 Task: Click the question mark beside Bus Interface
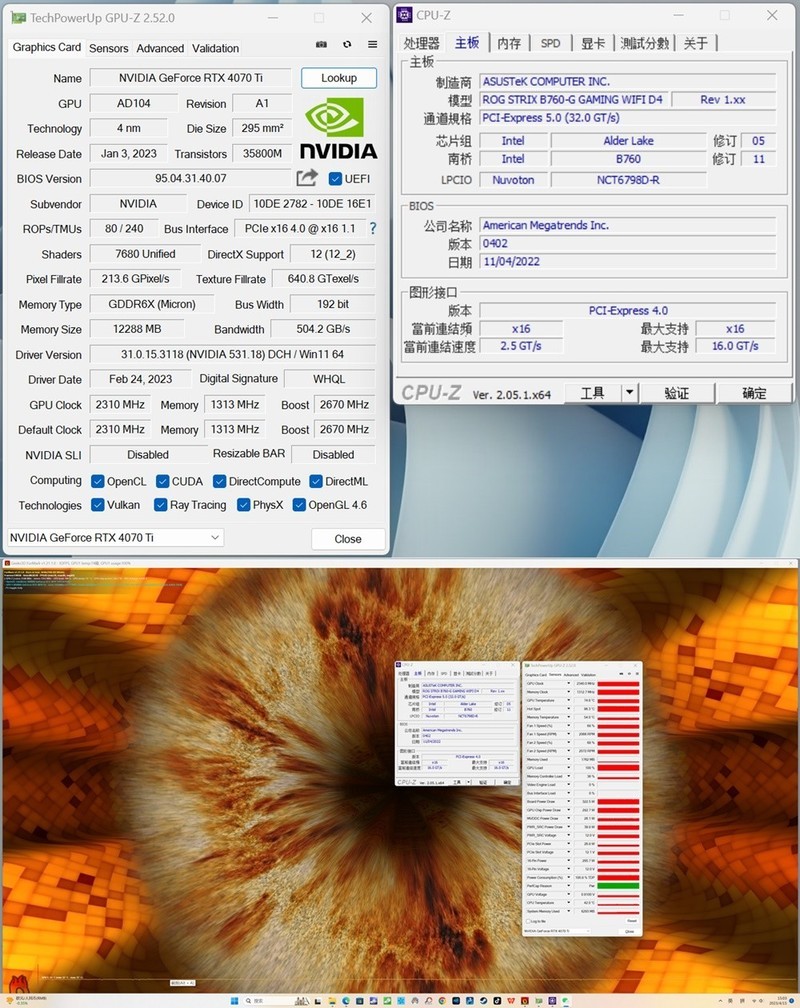click(x=371, y=228)
